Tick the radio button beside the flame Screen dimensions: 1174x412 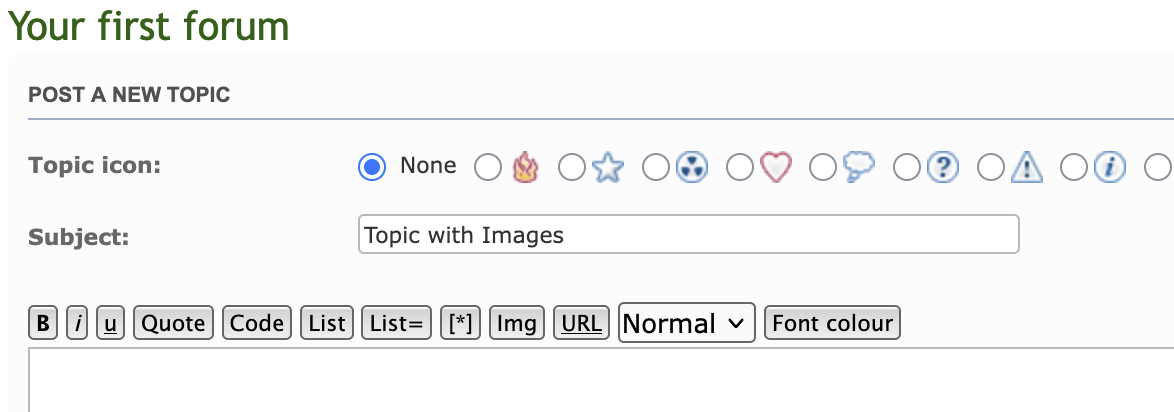click(488, 167)
